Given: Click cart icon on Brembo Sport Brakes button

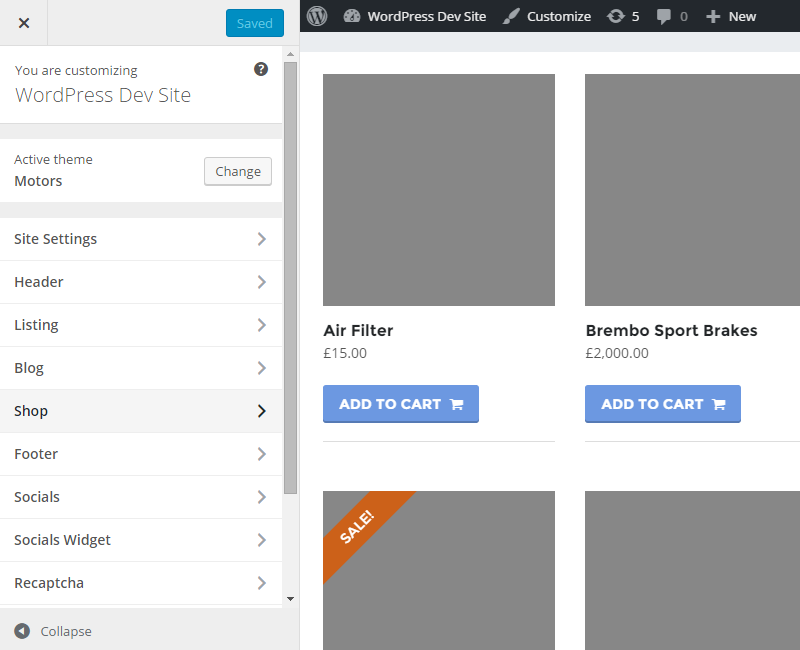Looking at the screenshot, I should (719, 405).
